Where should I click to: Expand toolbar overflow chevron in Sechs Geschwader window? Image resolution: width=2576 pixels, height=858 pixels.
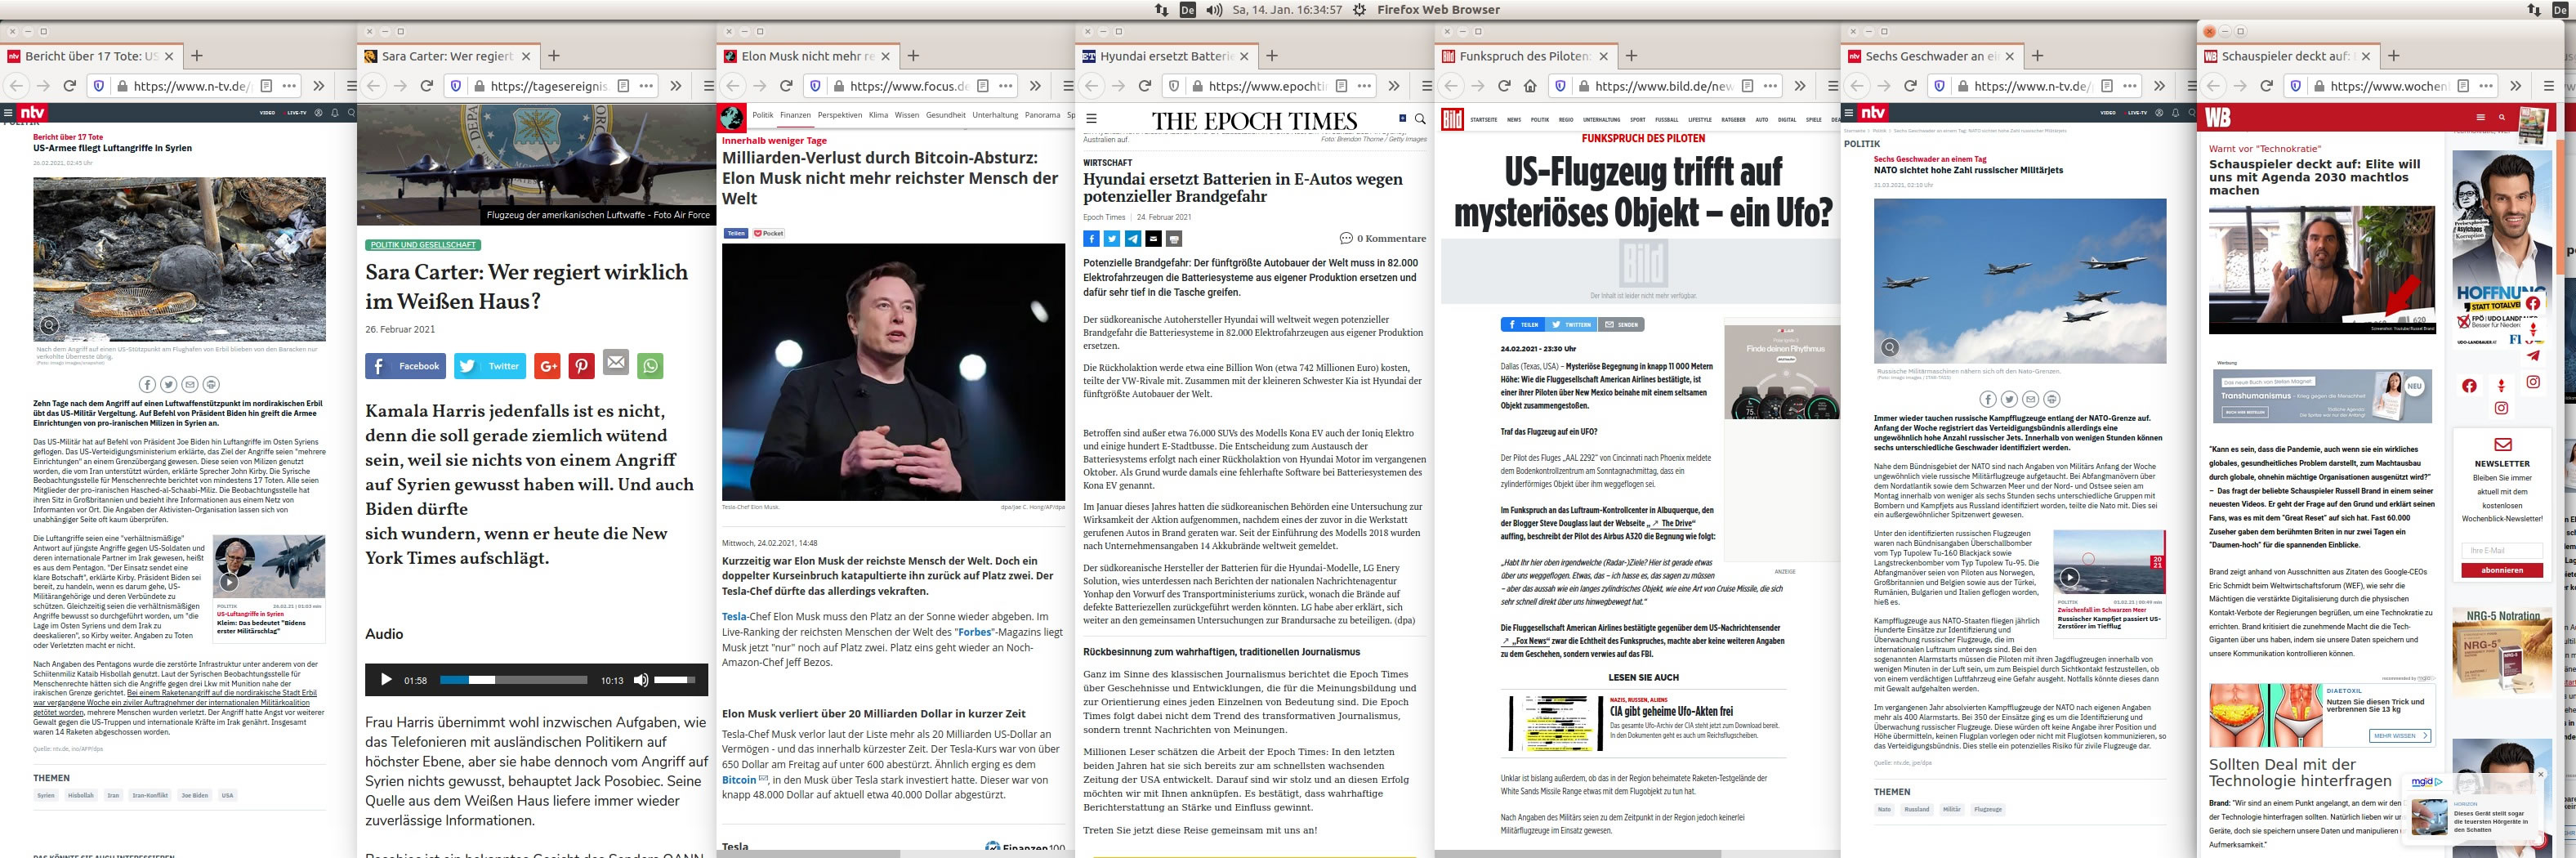click(2159, 86)
